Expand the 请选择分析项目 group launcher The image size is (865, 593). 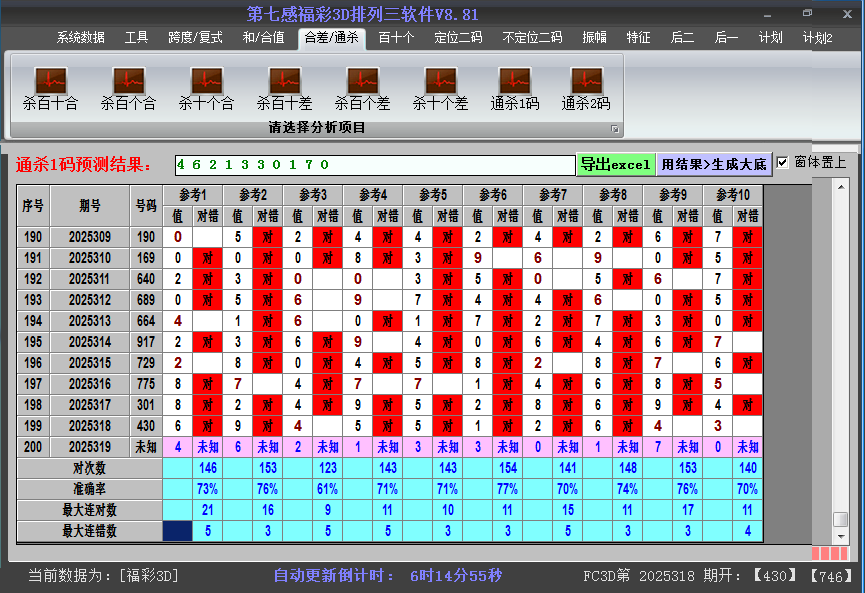coord(615,129)
